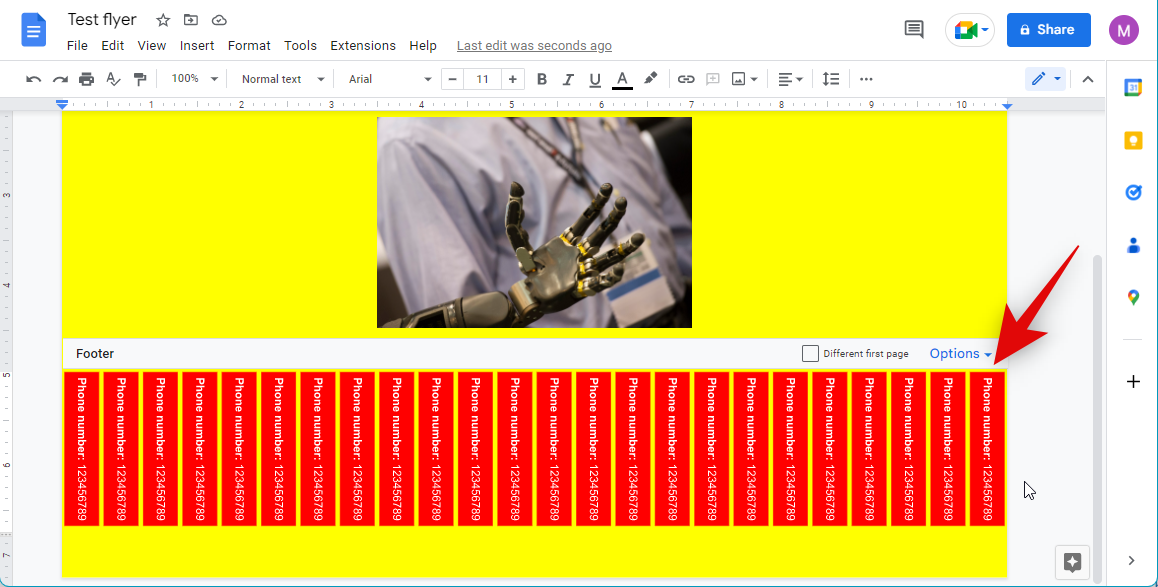Click the Explore button

(x=1073, y=562)
